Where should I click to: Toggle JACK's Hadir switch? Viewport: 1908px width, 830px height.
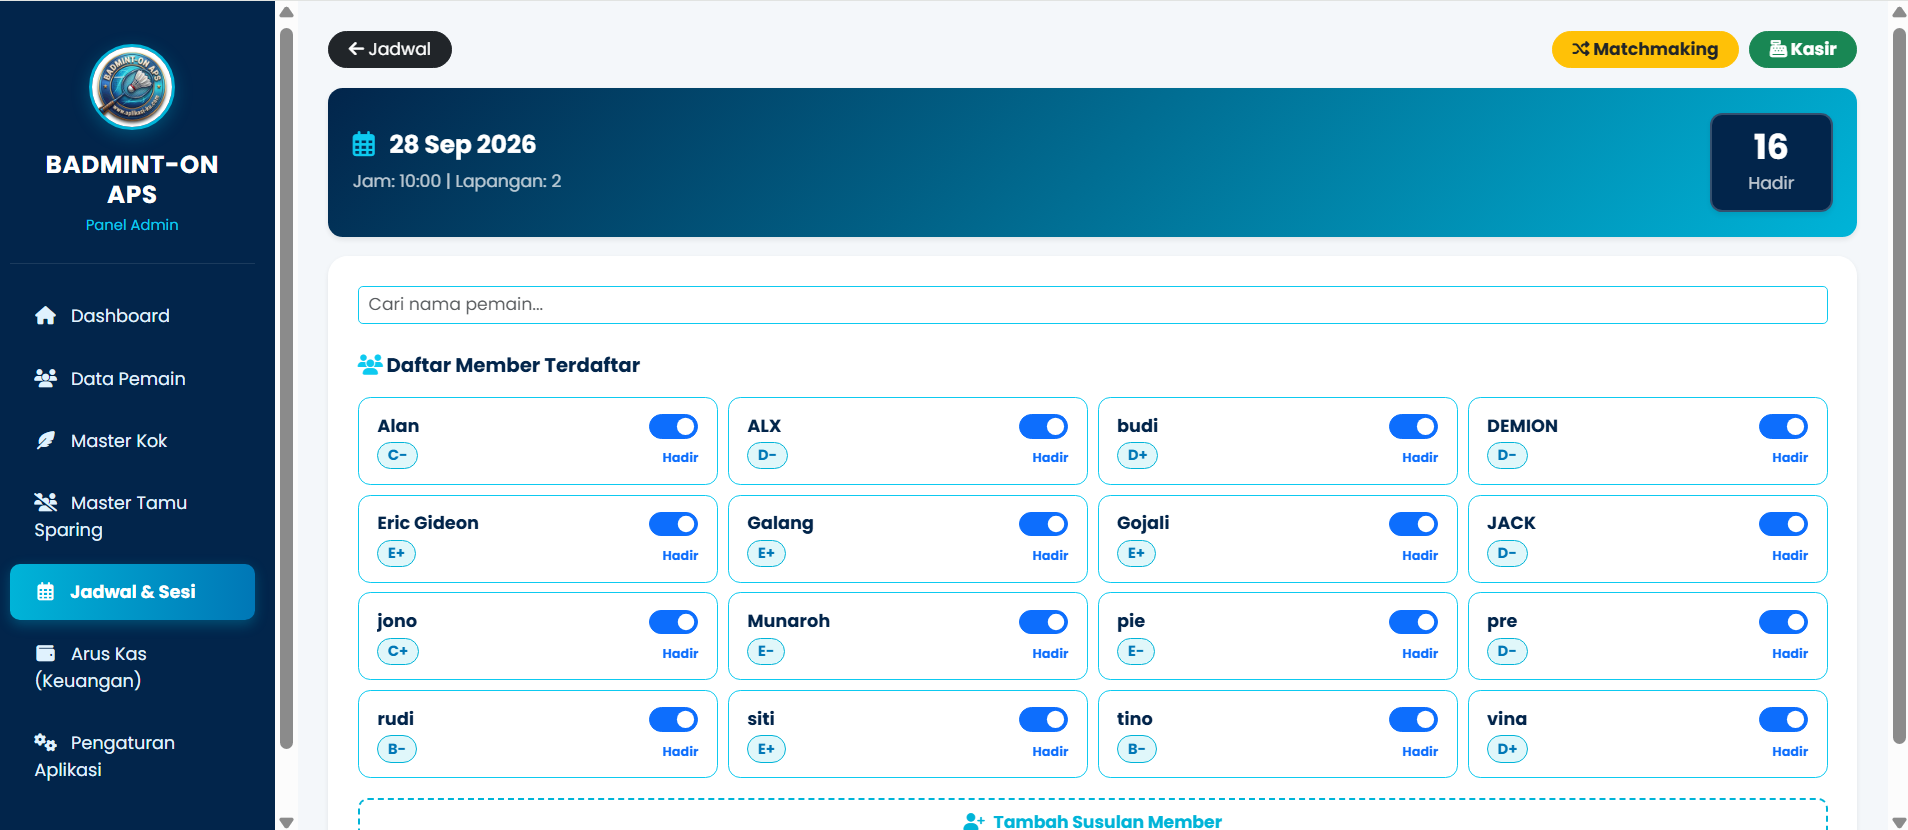point(1783,524)
